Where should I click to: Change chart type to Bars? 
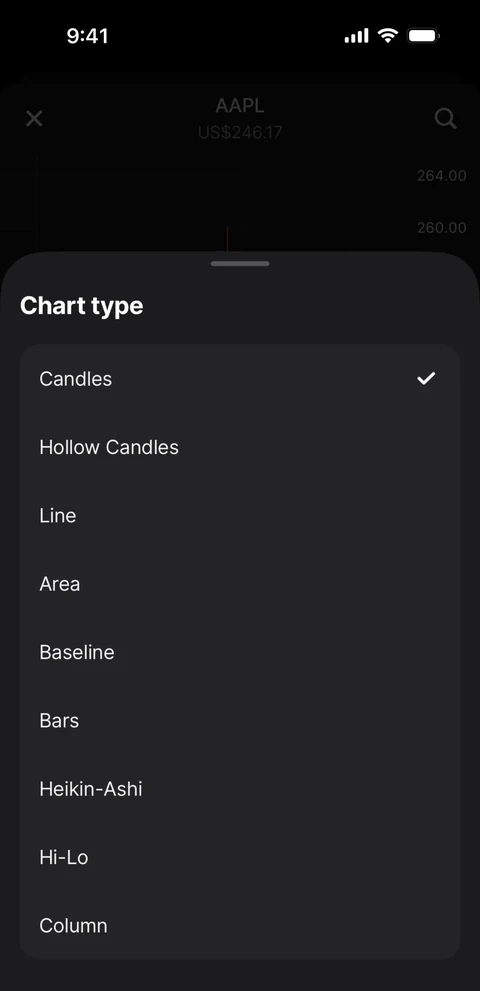(240, 720)
